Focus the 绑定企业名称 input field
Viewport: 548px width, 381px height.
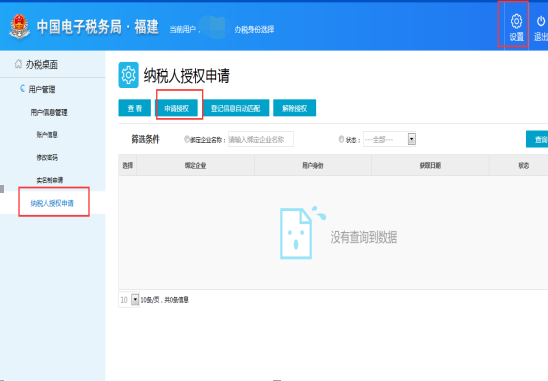(261, 139)
